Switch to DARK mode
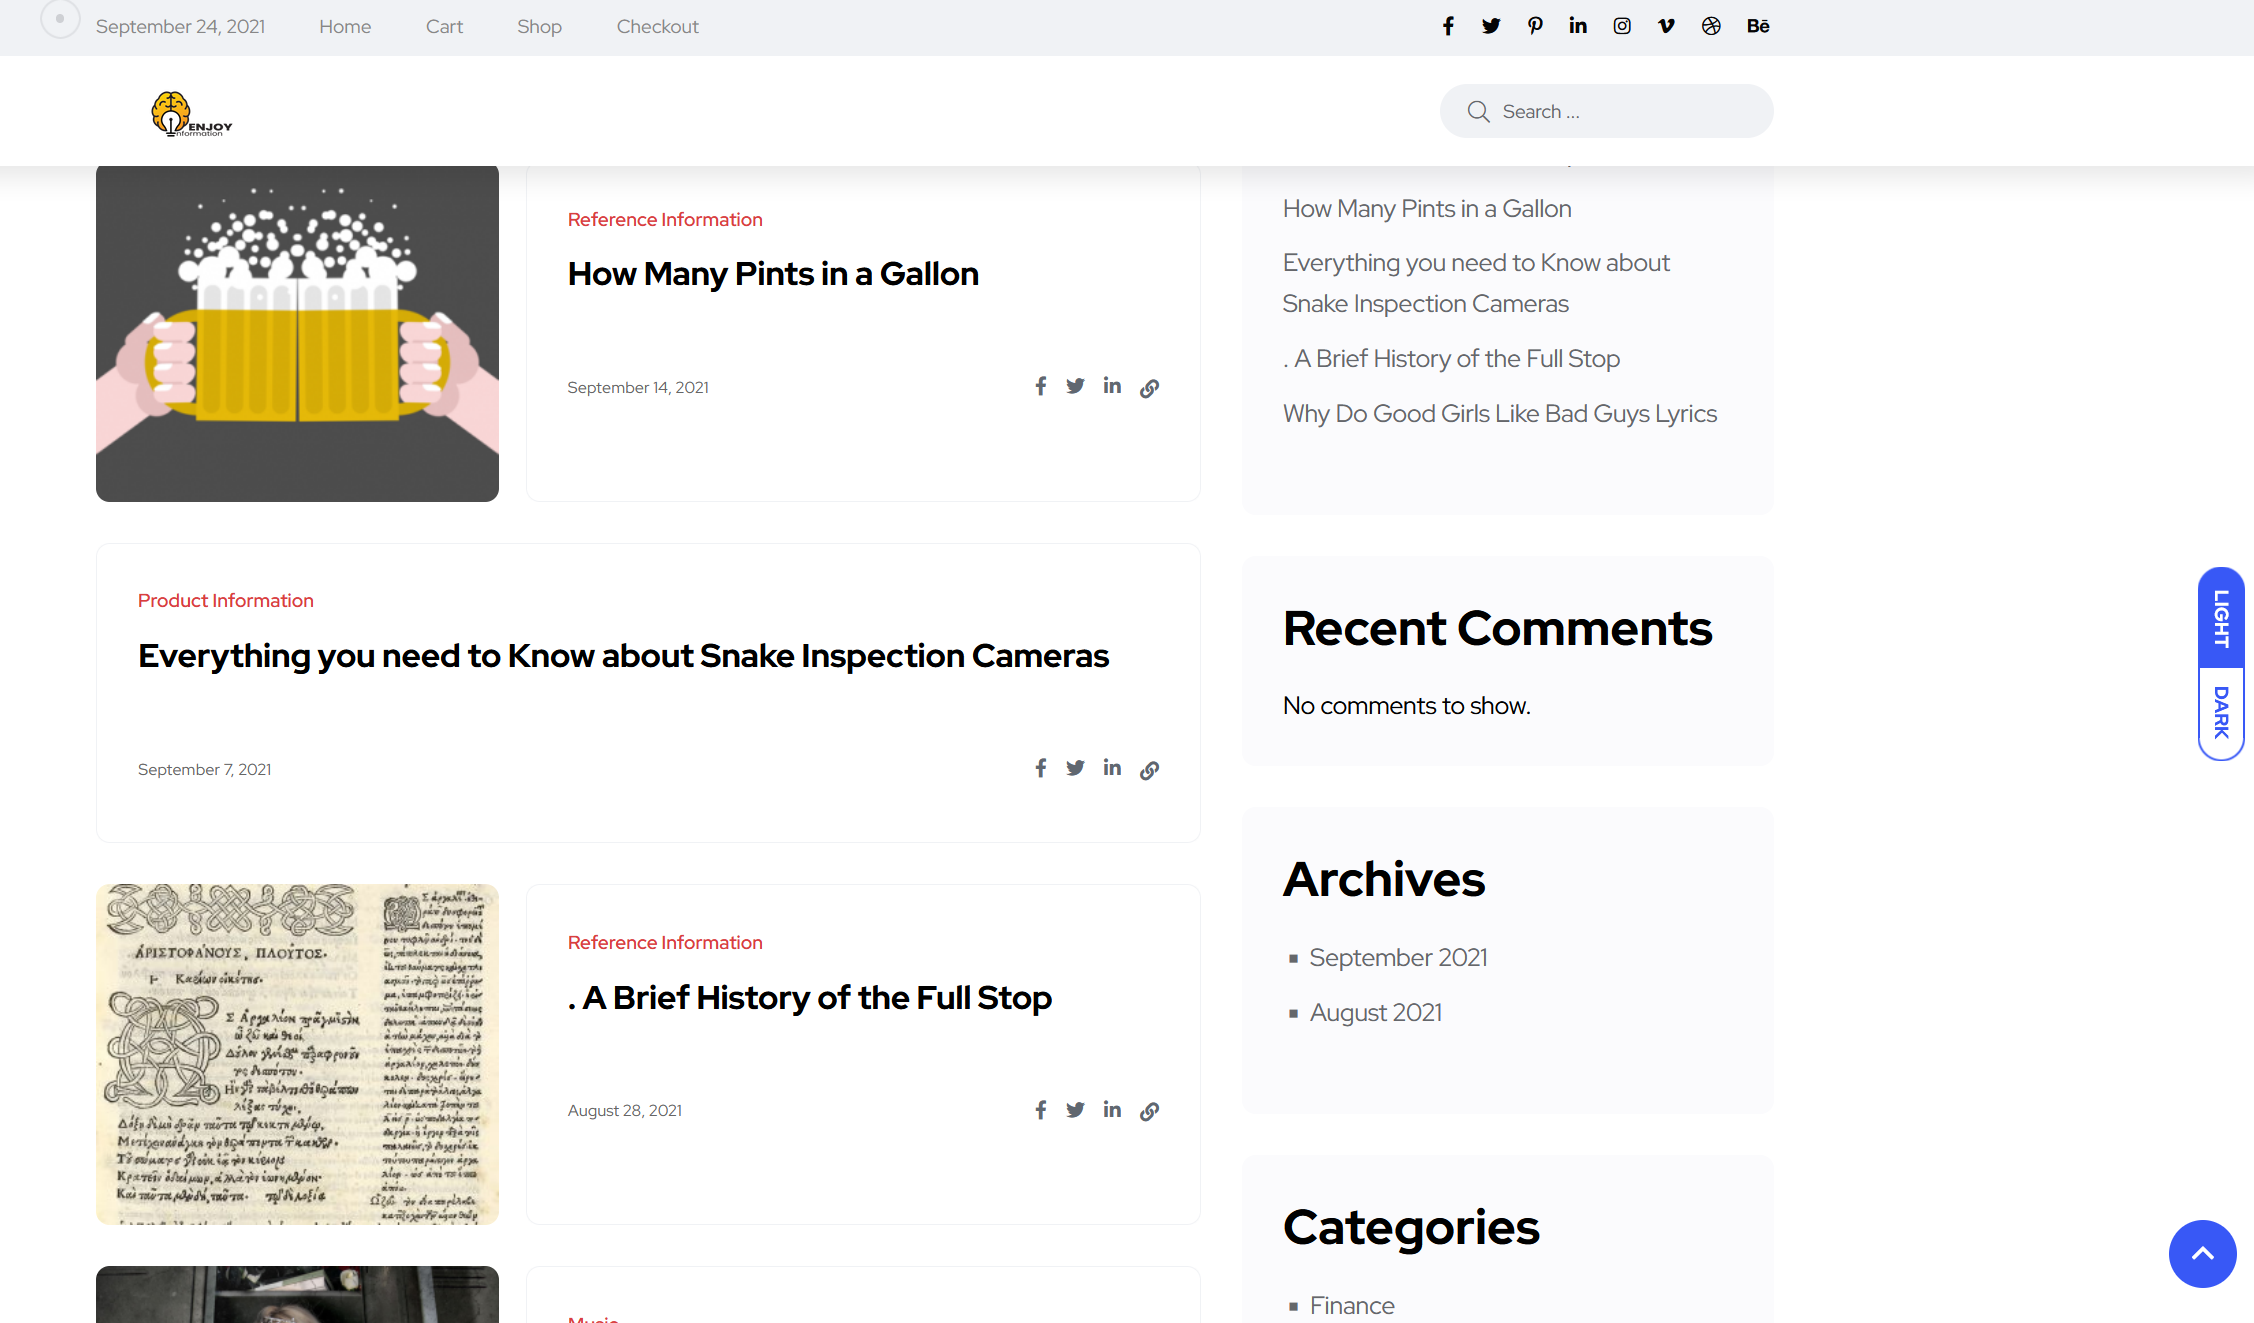 pos(2221,713)
